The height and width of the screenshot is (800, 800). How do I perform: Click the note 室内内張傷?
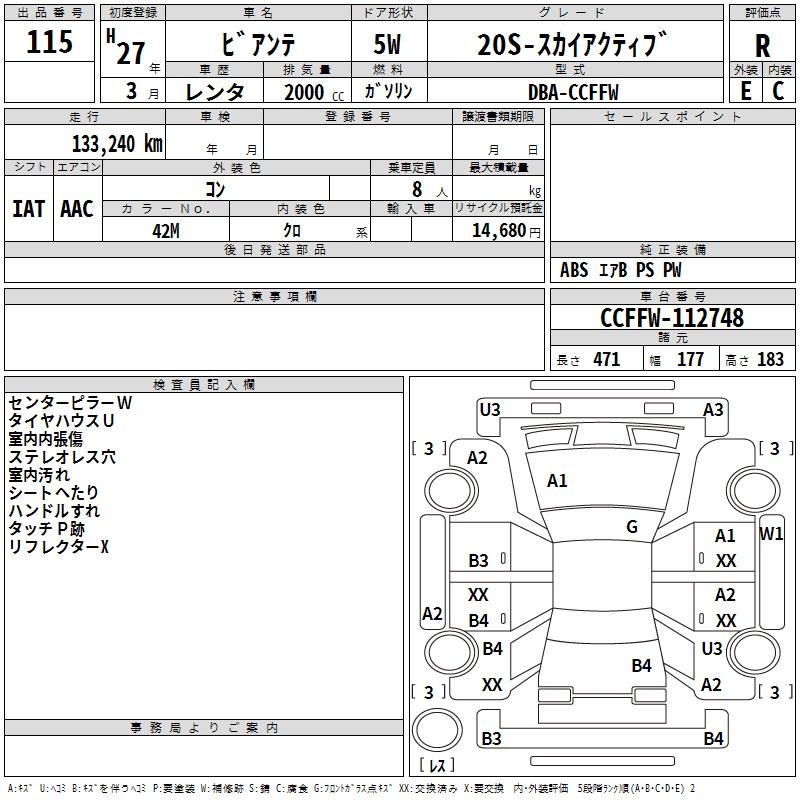45,439
